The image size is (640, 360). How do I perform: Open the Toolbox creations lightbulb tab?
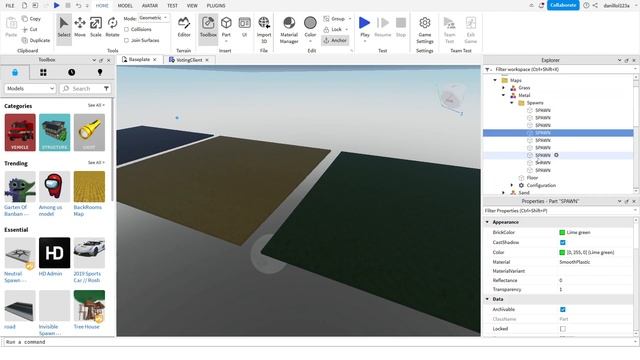tap(100, 72)
